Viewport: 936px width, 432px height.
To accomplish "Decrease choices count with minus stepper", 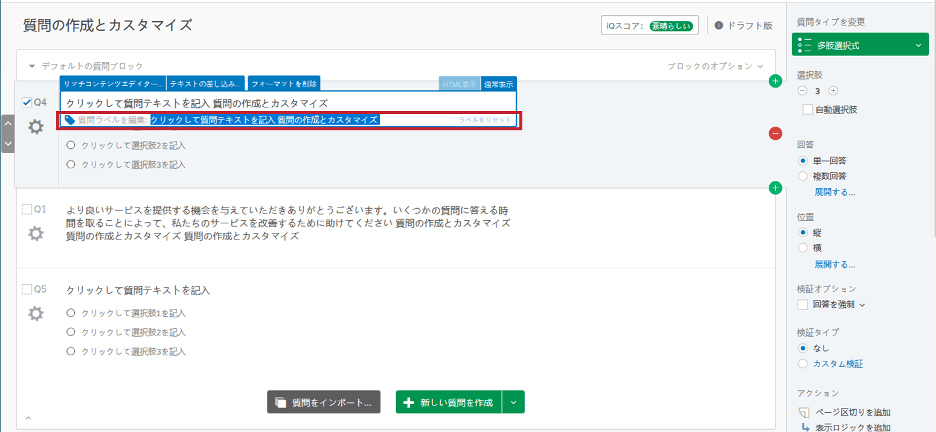I will point(802,91).
